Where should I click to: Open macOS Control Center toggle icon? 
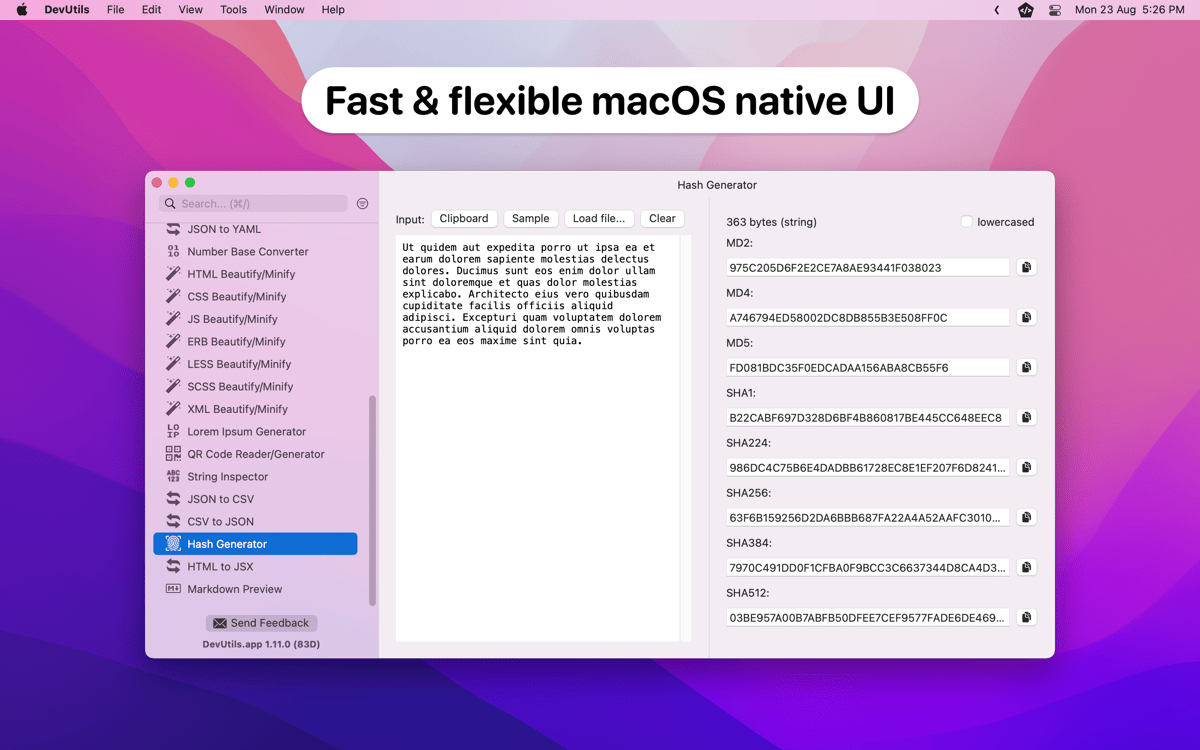point(1055,10)
